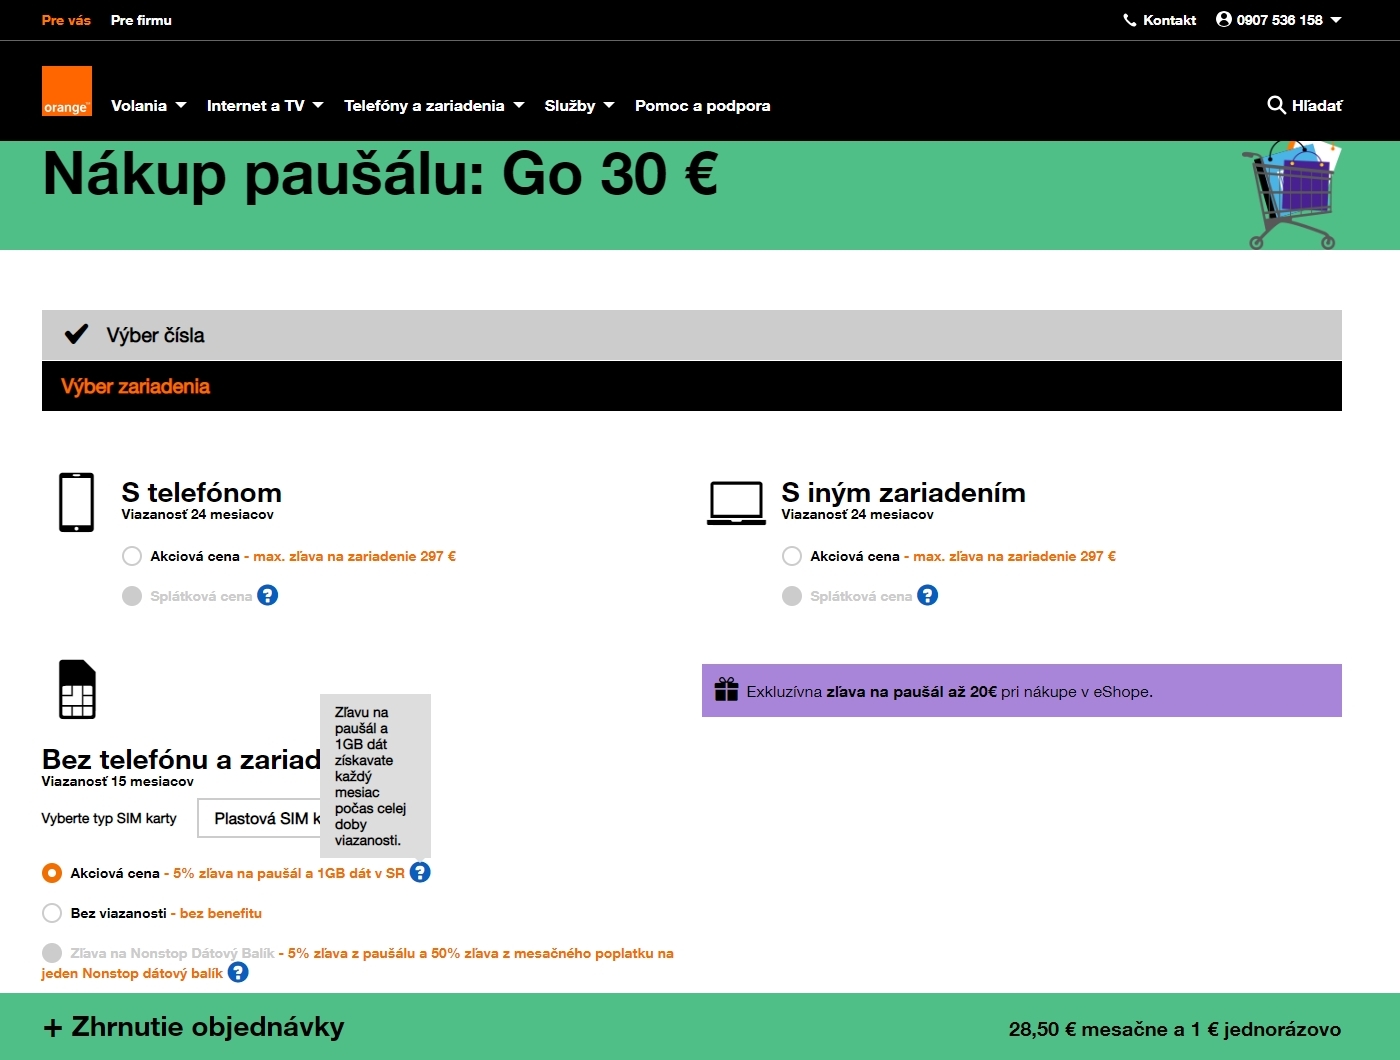Open the search magnifier icon
The image size is (1400, 1060).
coord(1276,105)
